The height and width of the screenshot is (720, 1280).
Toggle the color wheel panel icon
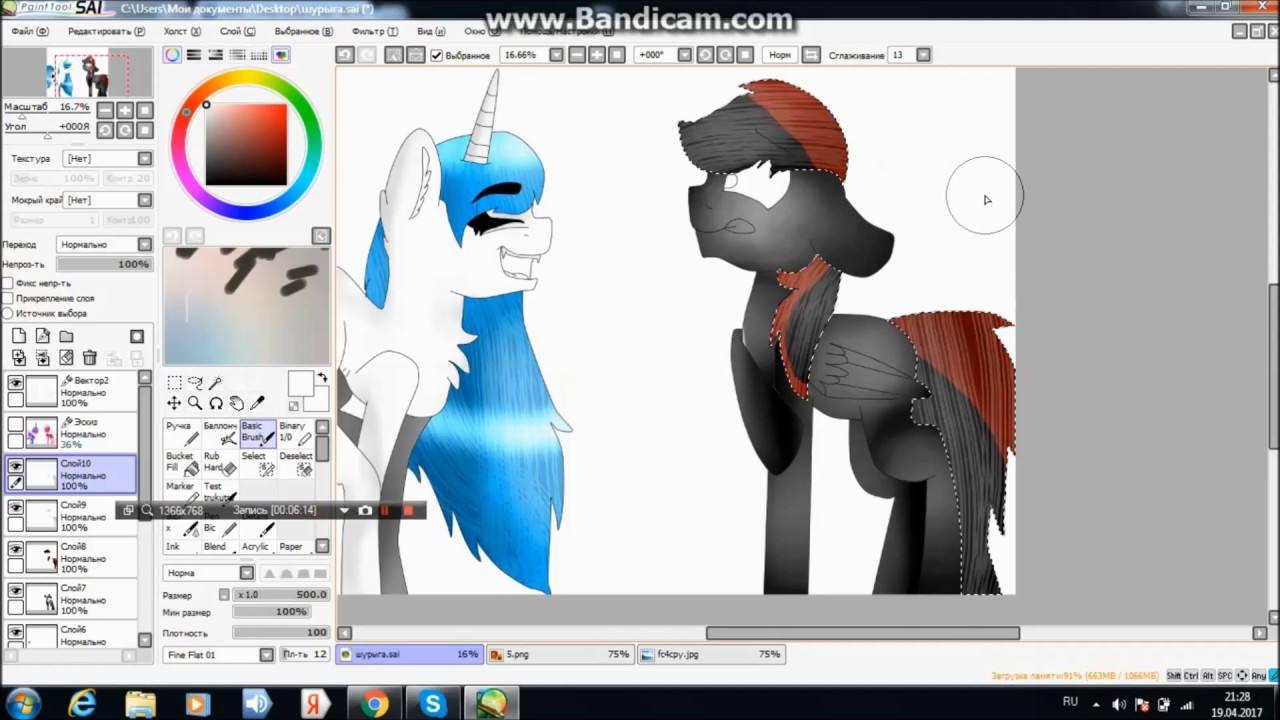[173, 55]
